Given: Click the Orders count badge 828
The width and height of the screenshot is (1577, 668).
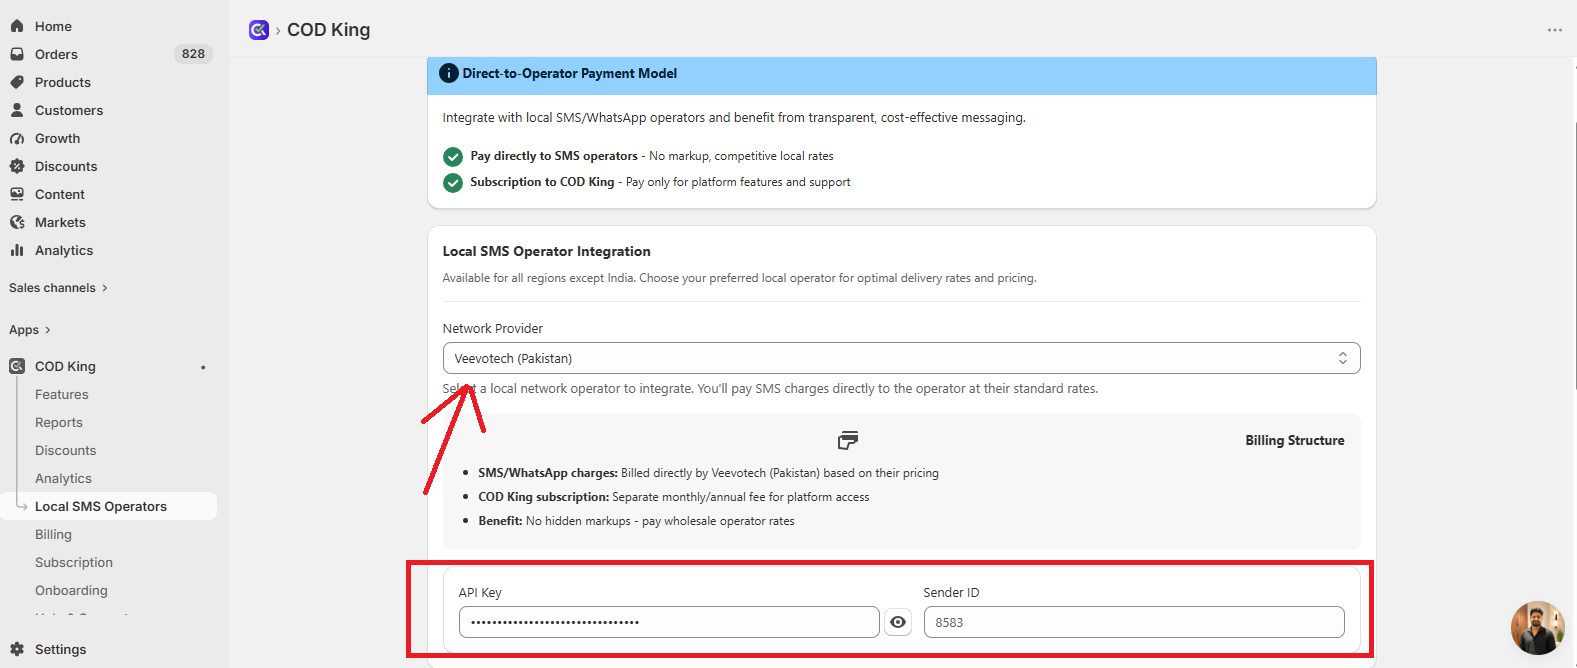Looking at the screenshot, I should pos(193,54).
